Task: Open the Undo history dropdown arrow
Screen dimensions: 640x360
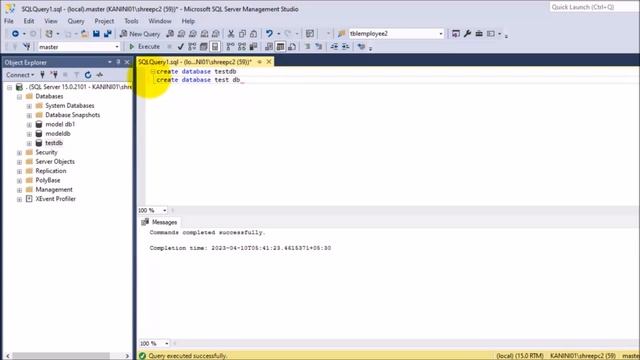Action: coord(279,34)
